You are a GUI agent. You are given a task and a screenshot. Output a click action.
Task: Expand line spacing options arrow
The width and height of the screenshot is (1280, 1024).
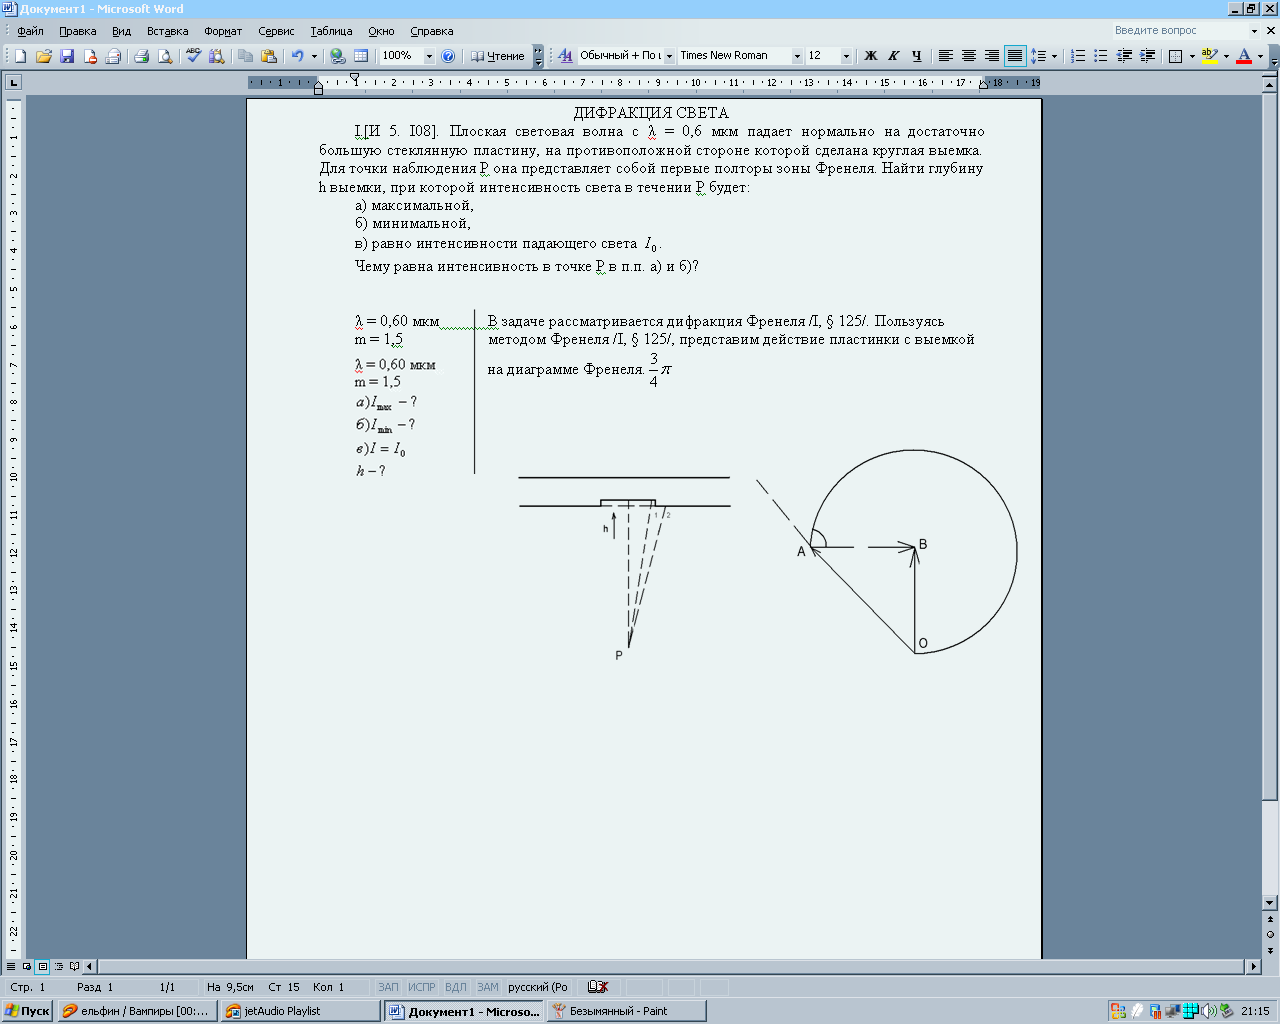click(1054, 56)
